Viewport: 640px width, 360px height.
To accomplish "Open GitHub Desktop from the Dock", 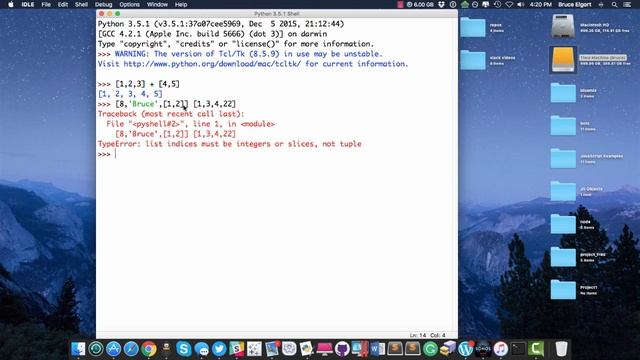I will click(x=342, y=349).
